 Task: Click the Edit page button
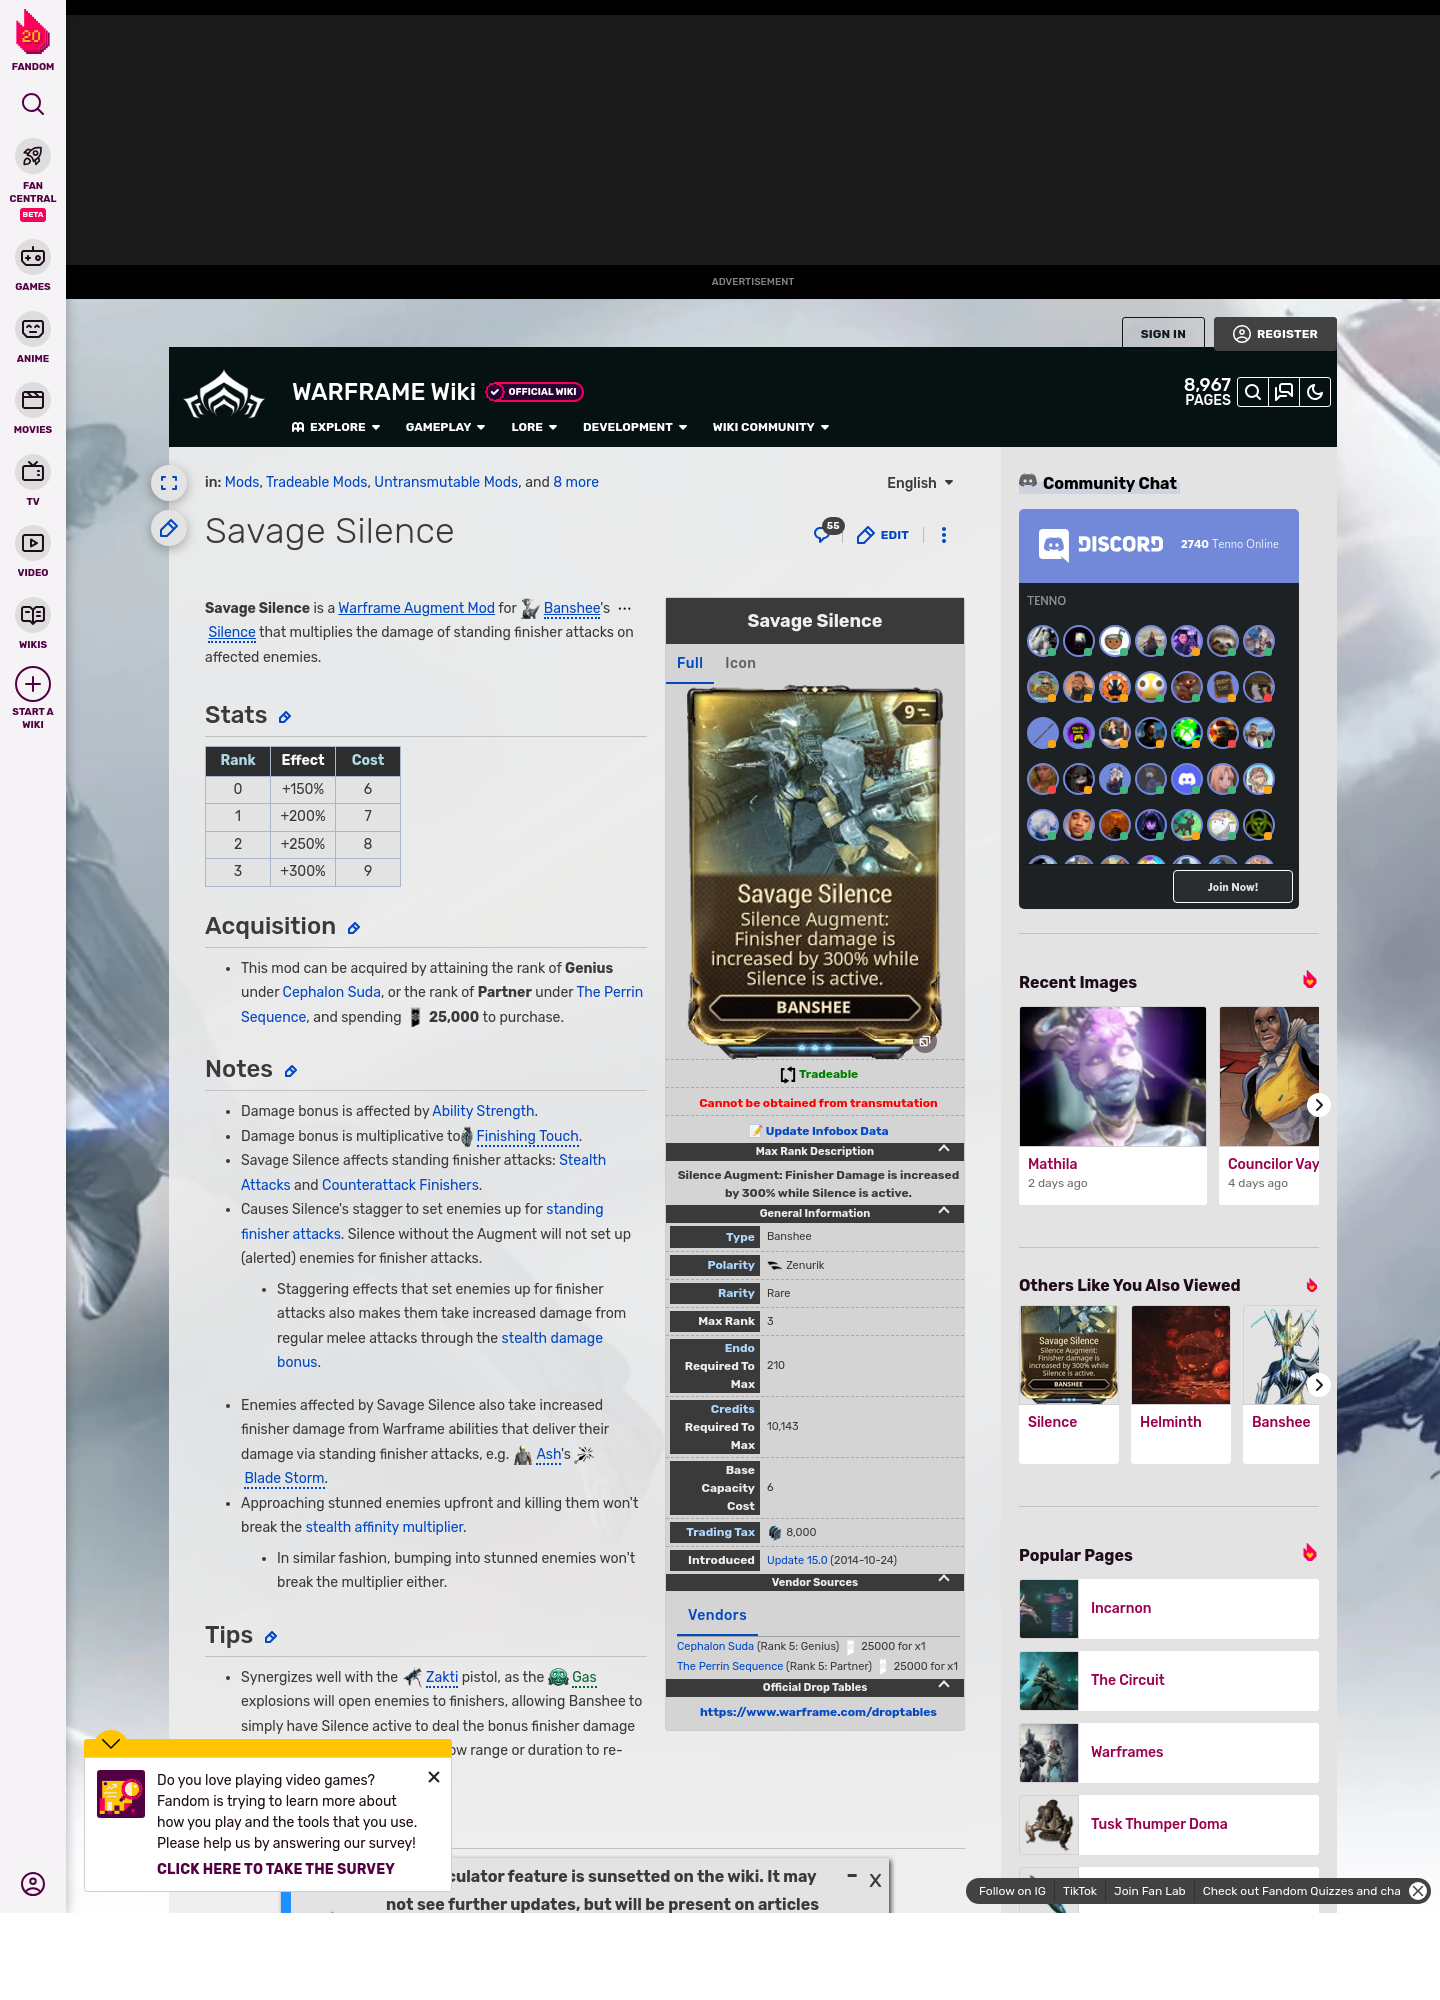[883, 535]
